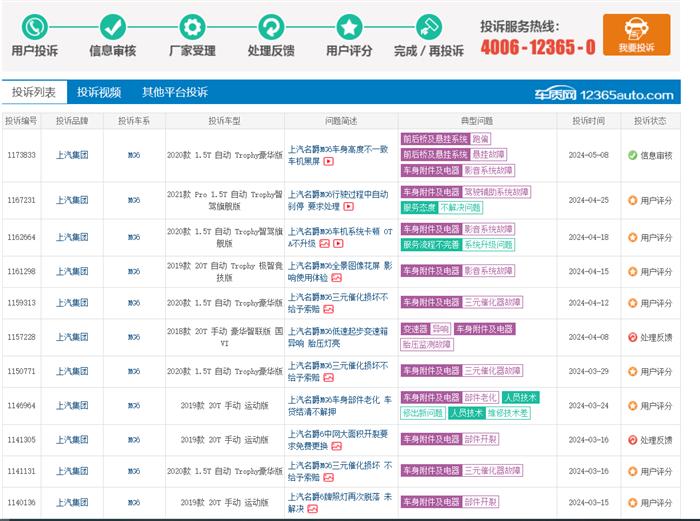The width and height of the screenshot is (700, 521).
Task: Click the 跑偏 tag in row 1173833
Action: [480, 139]
